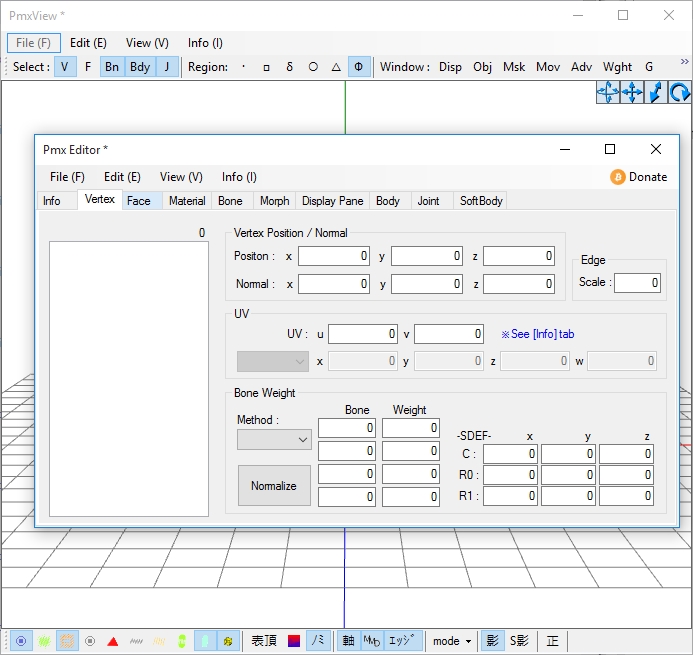This screenshot has height=655, width=693.
Task: Open the mode dropdown in bottom toolbar
Action: click(452, 641)
